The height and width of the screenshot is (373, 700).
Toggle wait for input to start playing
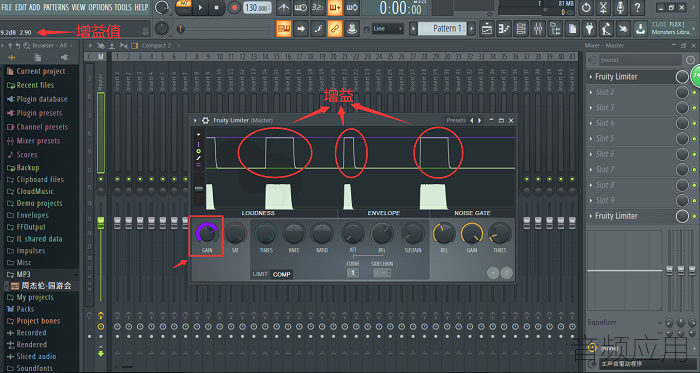coord(300,7)
